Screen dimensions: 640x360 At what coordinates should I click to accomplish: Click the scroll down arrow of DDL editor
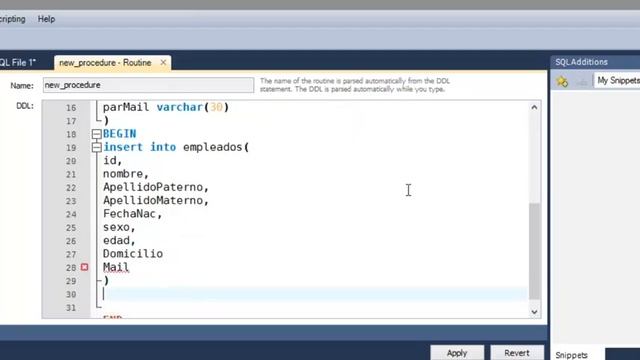coord(534,312)
